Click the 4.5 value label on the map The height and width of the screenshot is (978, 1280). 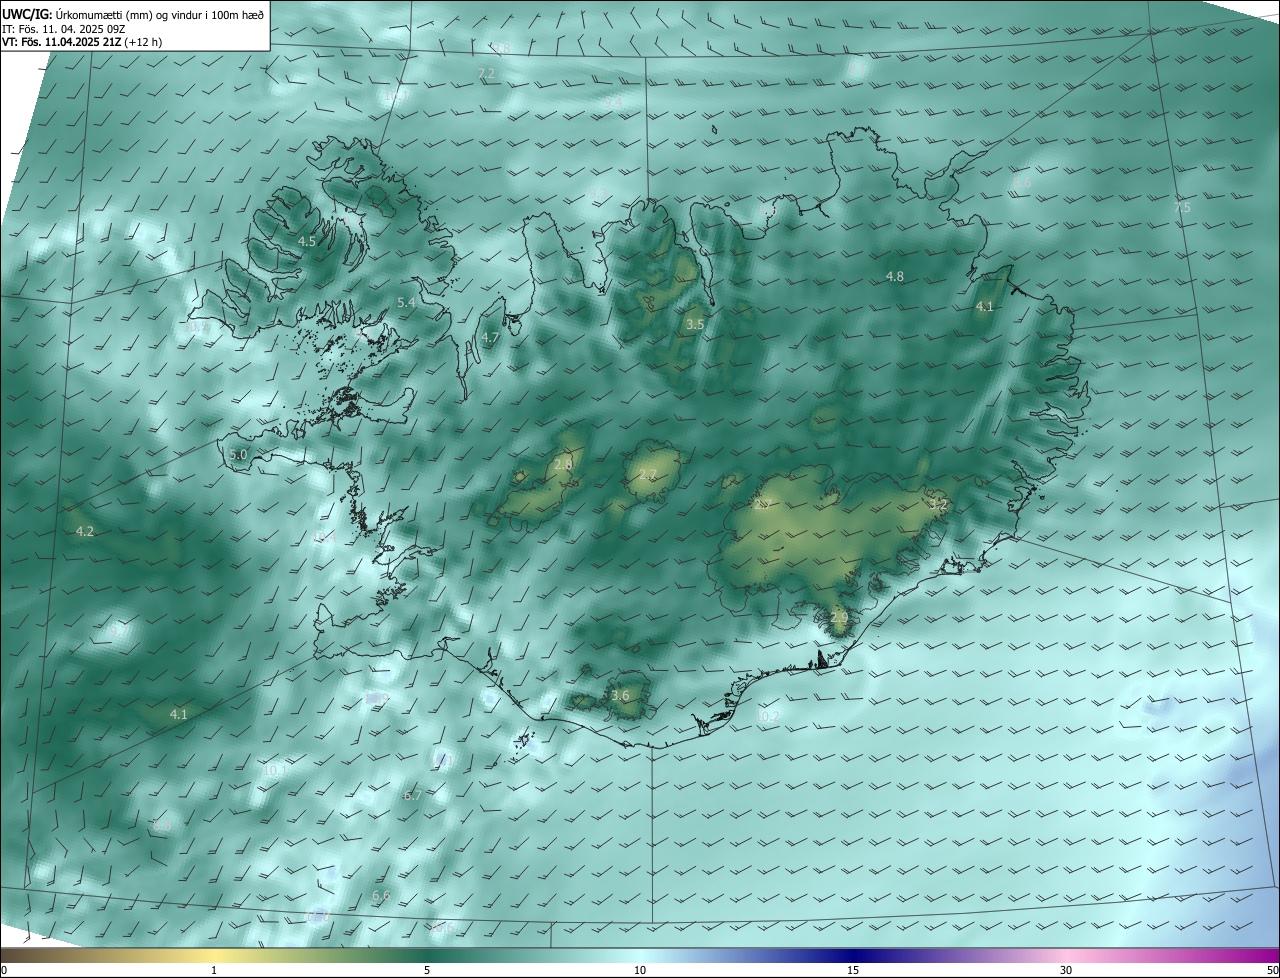point(307,242)
